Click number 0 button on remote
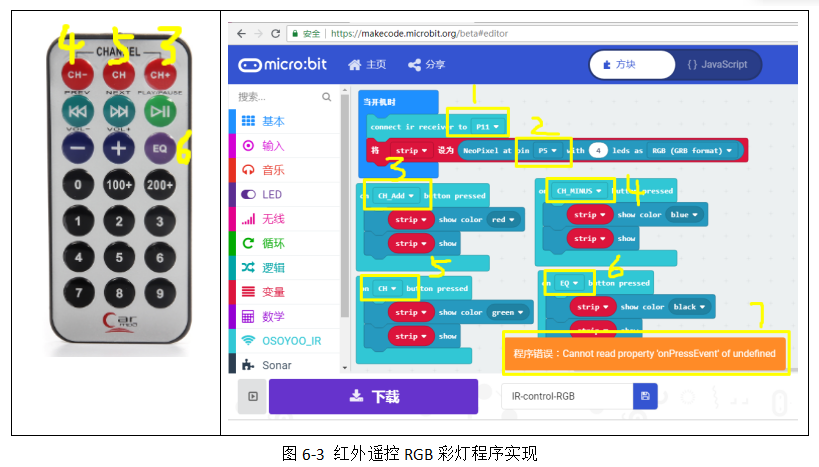This screenshot has width=819, height=467. [x=78, y=185]
